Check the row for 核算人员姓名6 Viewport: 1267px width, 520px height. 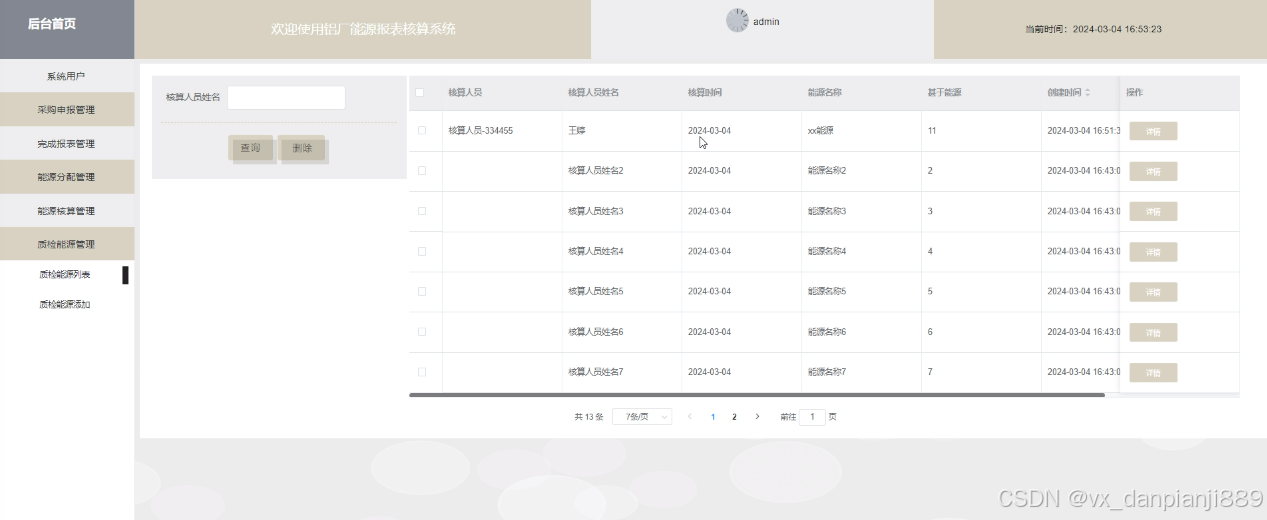click(x=422, y=331)
